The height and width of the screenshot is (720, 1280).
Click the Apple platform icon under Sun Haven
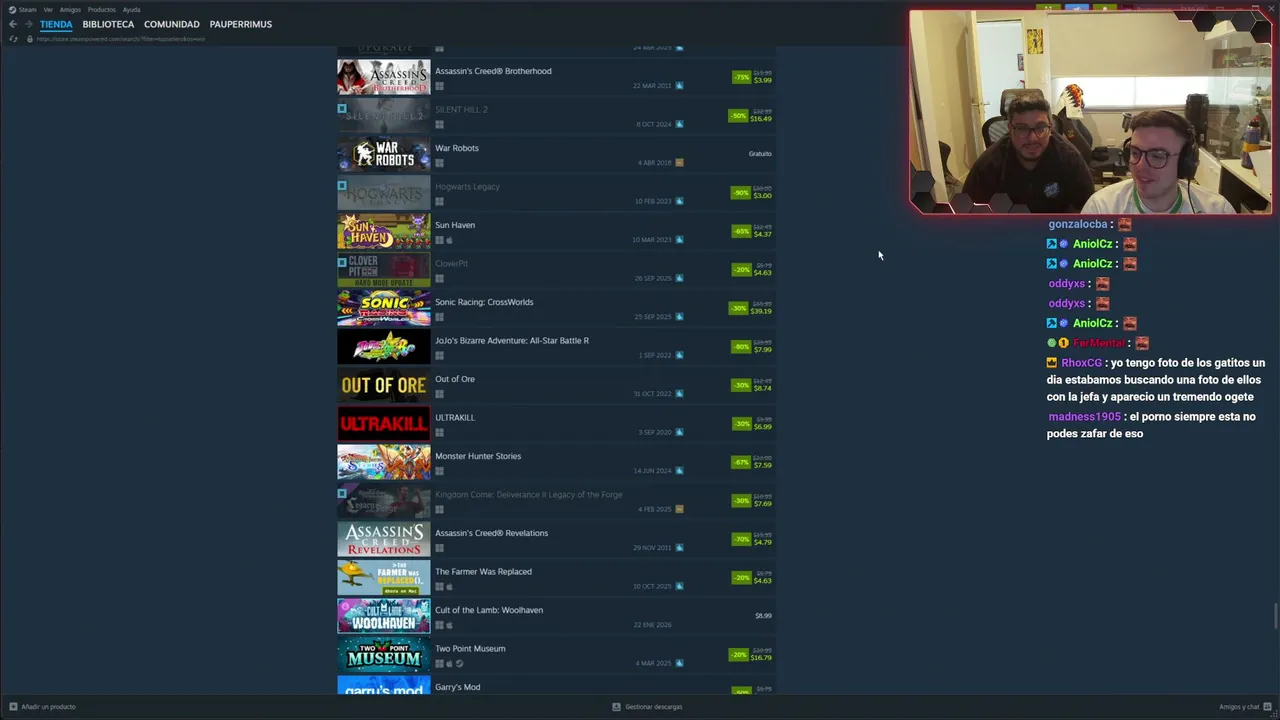(449, 240)
